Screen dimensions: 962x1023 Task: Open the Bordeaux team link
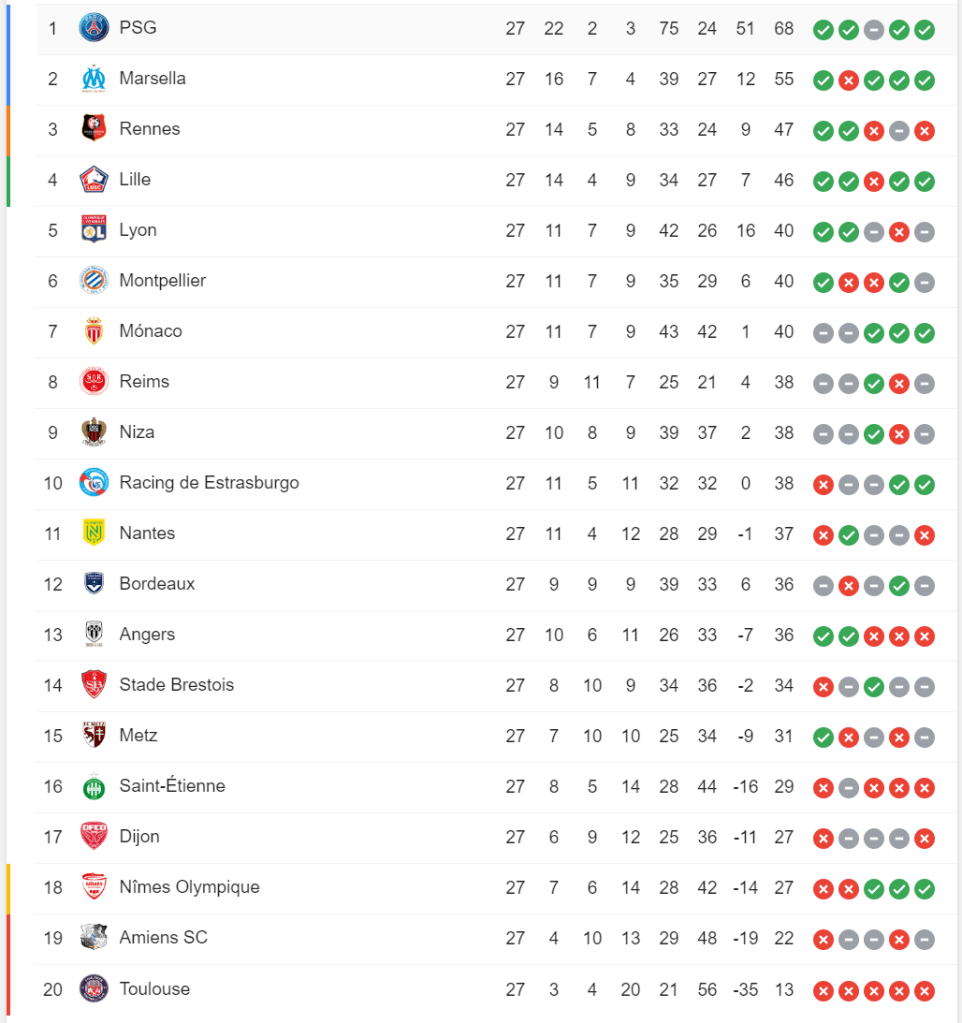pos(157,584)
